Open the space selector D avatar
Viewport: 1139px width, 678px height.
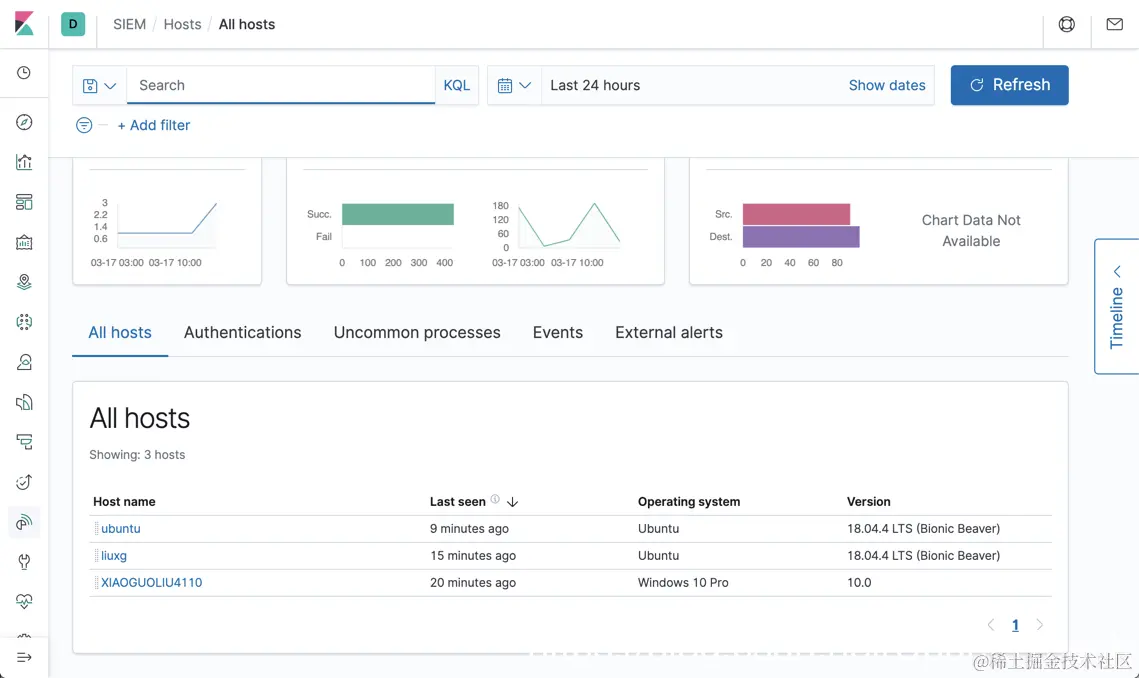coord(73,24)
